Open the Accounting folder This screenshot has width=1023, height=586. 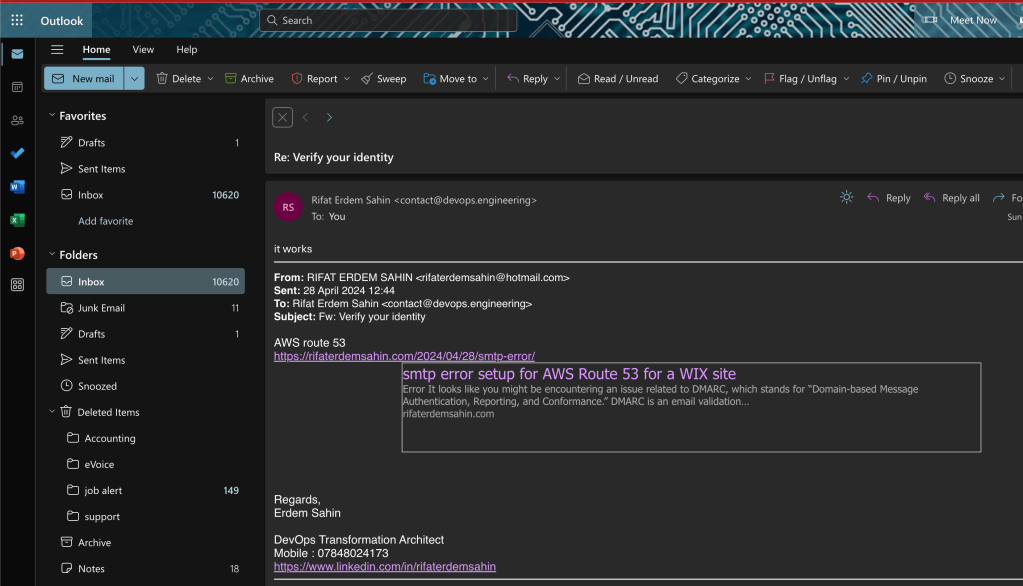tap(145, 438)
